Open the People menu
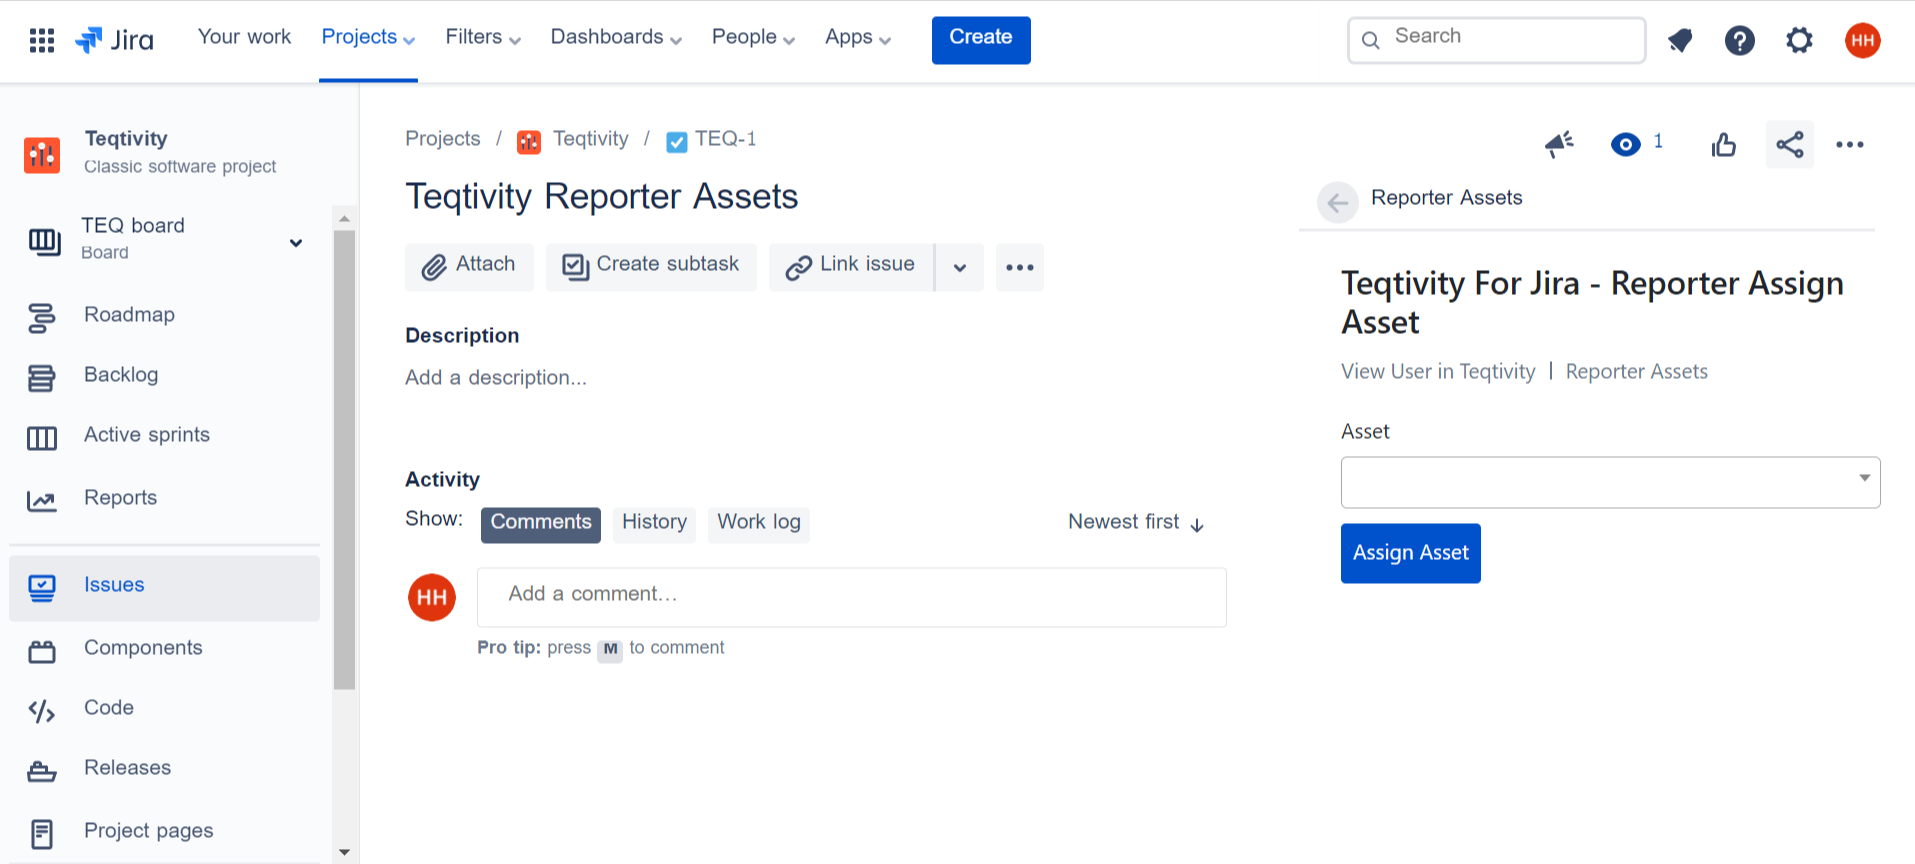This screenshot has height=864, width=1915. [753, 37]
